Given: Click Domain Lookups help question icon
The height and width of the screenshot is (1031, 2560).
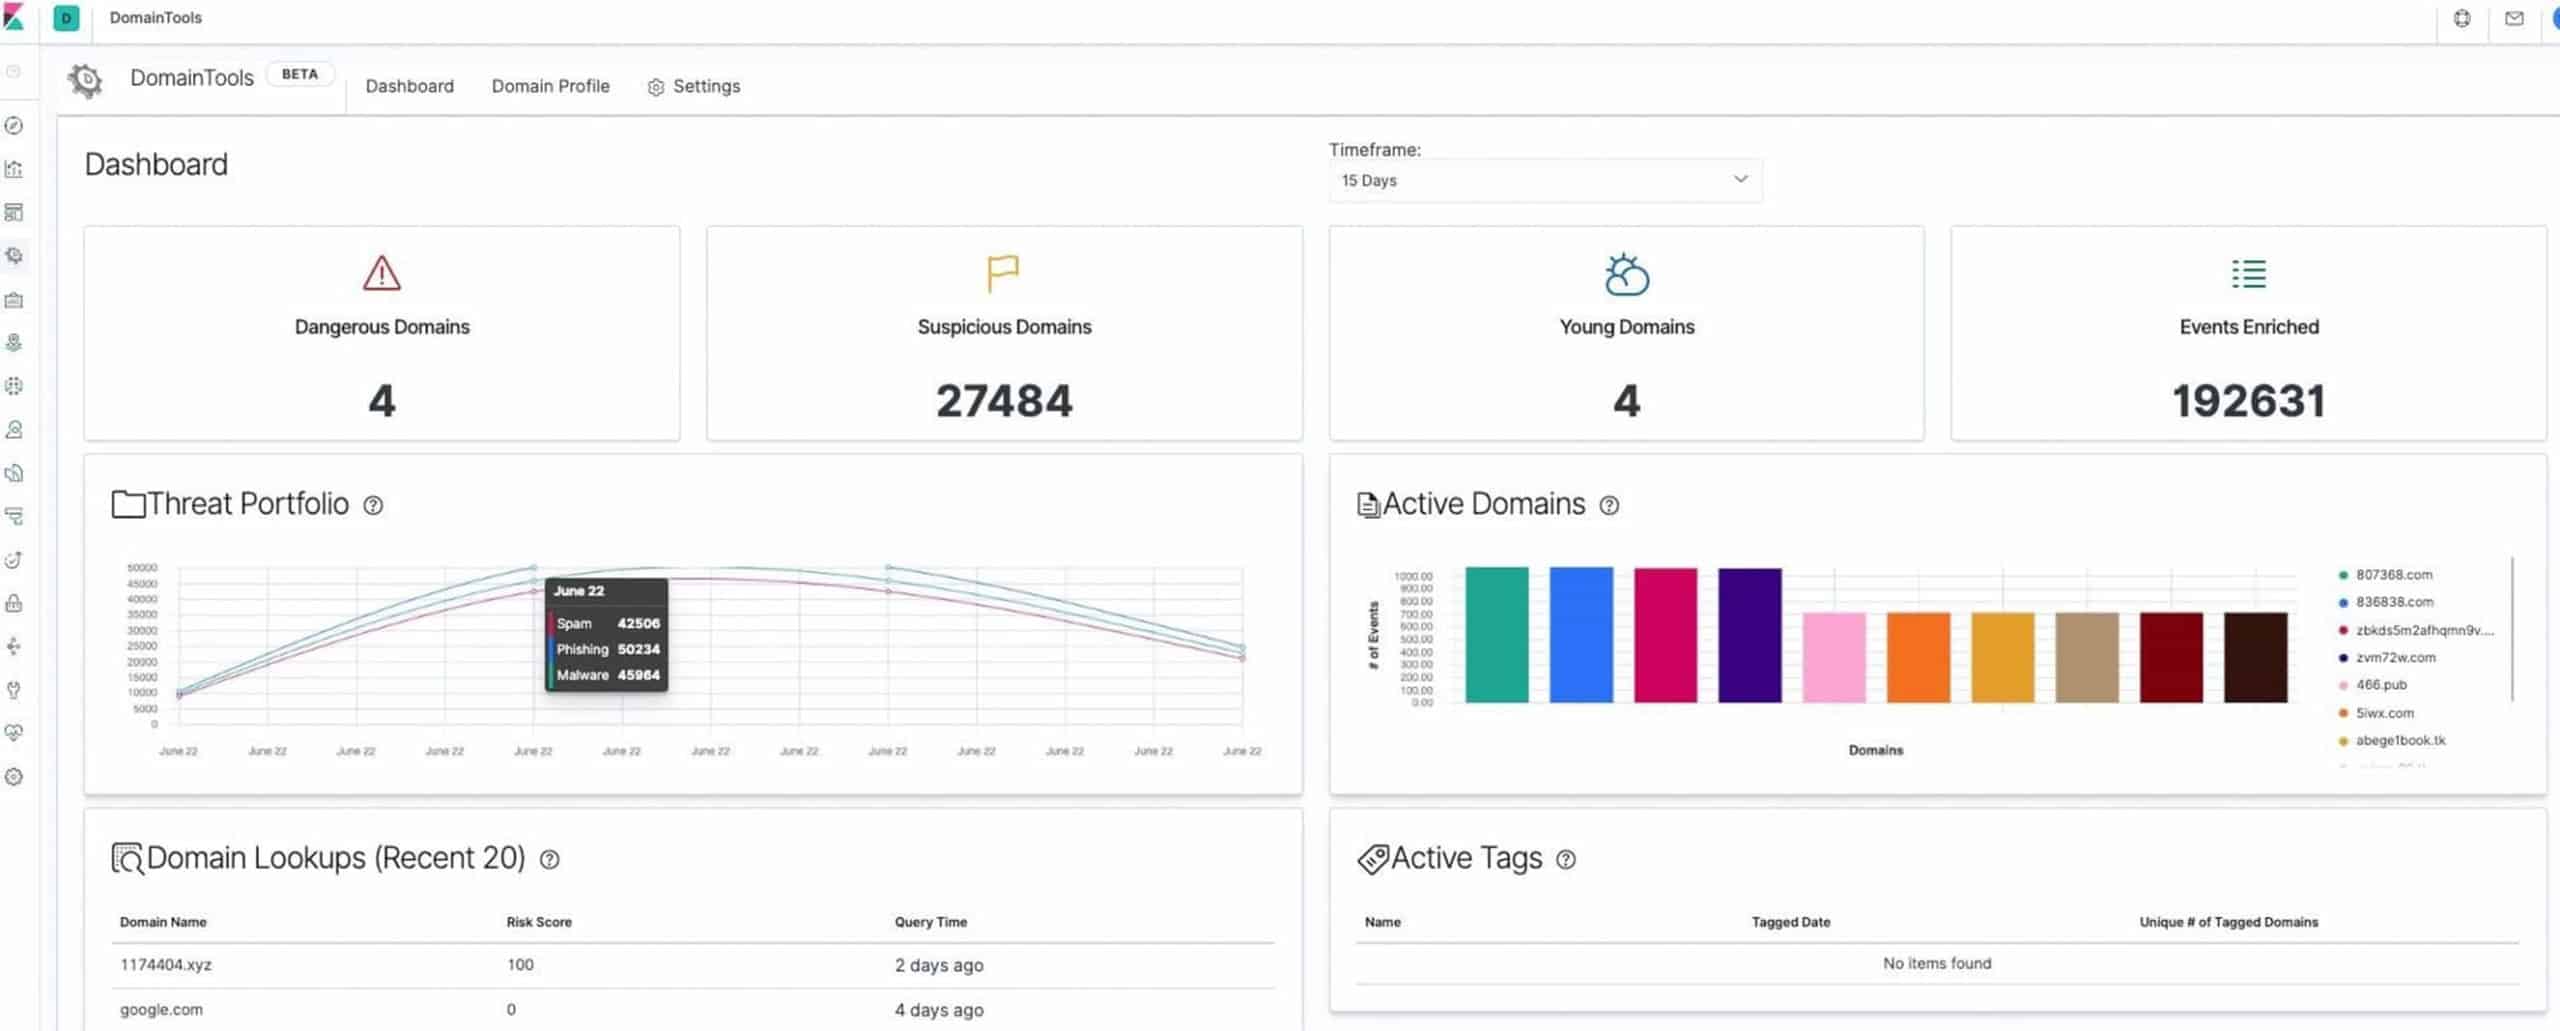Looking at the screenshot, I should coord(550,859).
